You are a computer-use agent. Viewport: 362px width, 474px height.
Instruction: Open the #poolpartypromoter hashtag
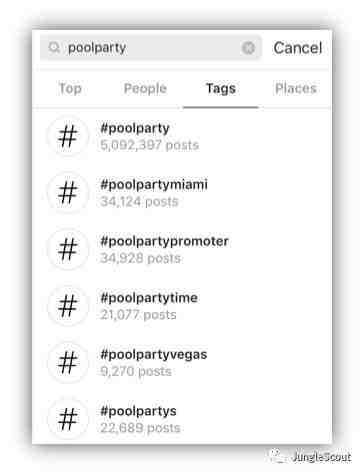point(182,249)
